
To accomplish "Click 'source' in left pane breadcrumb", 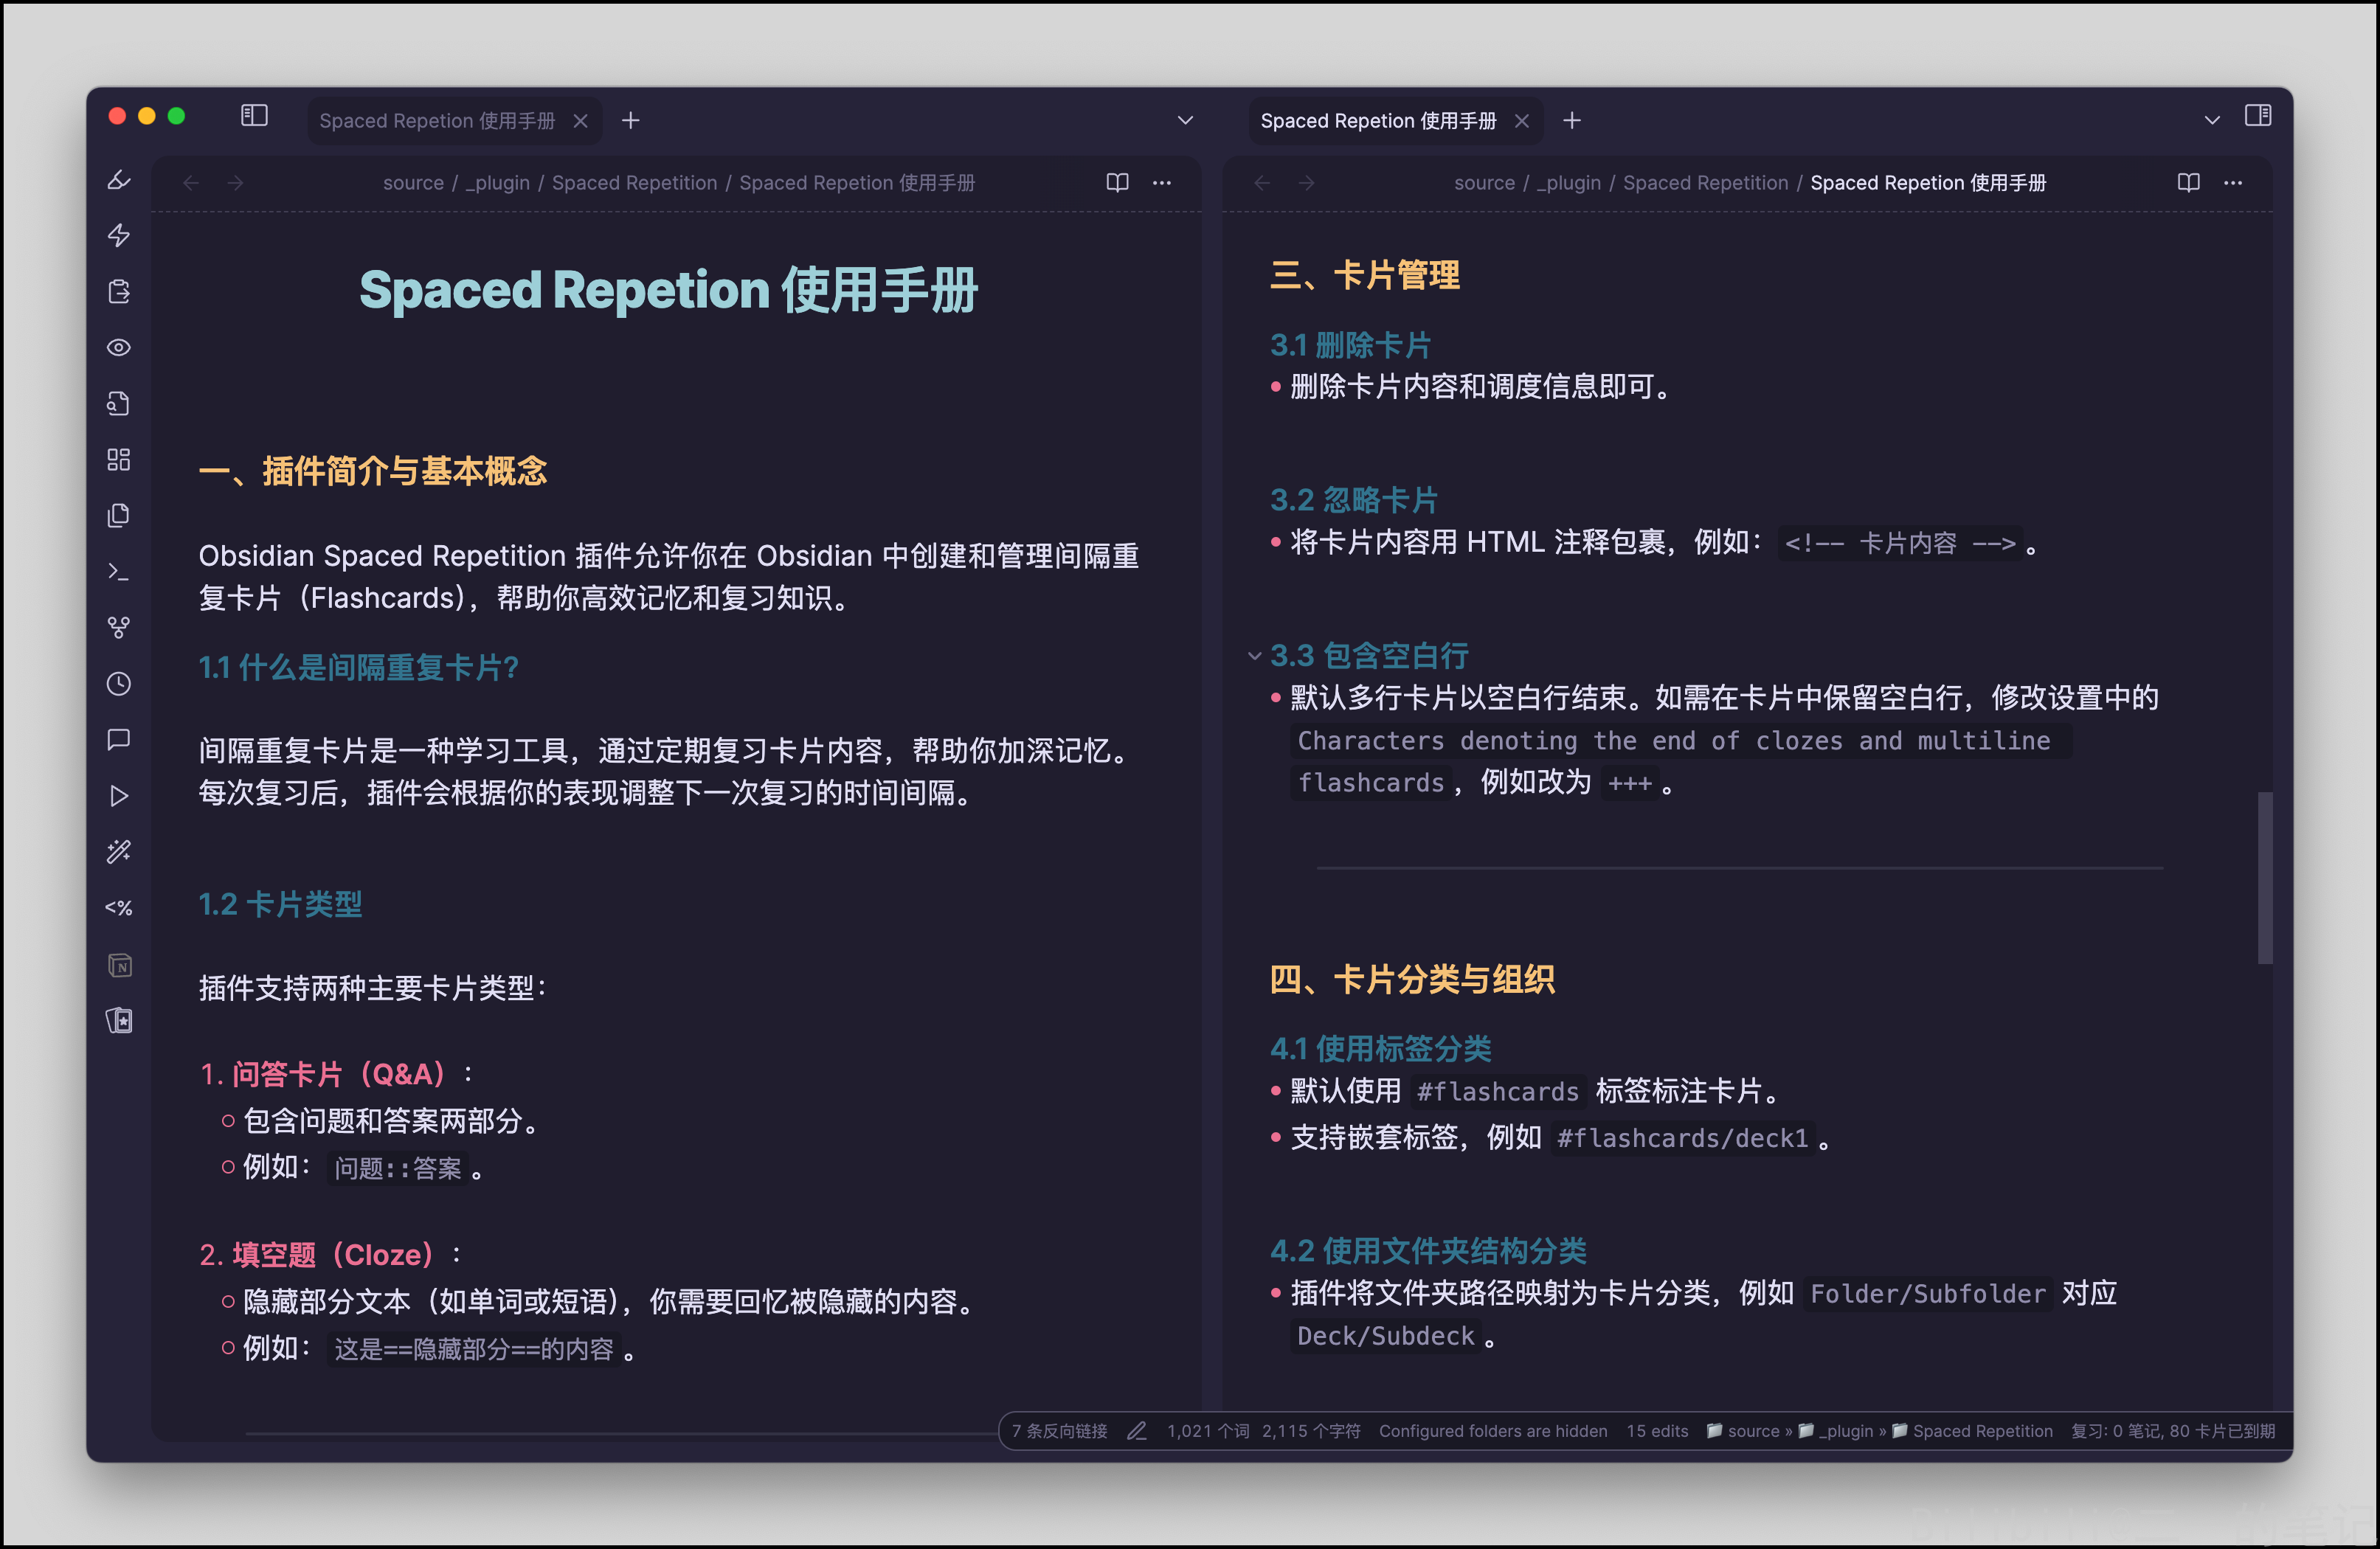I will click(413, 183).
